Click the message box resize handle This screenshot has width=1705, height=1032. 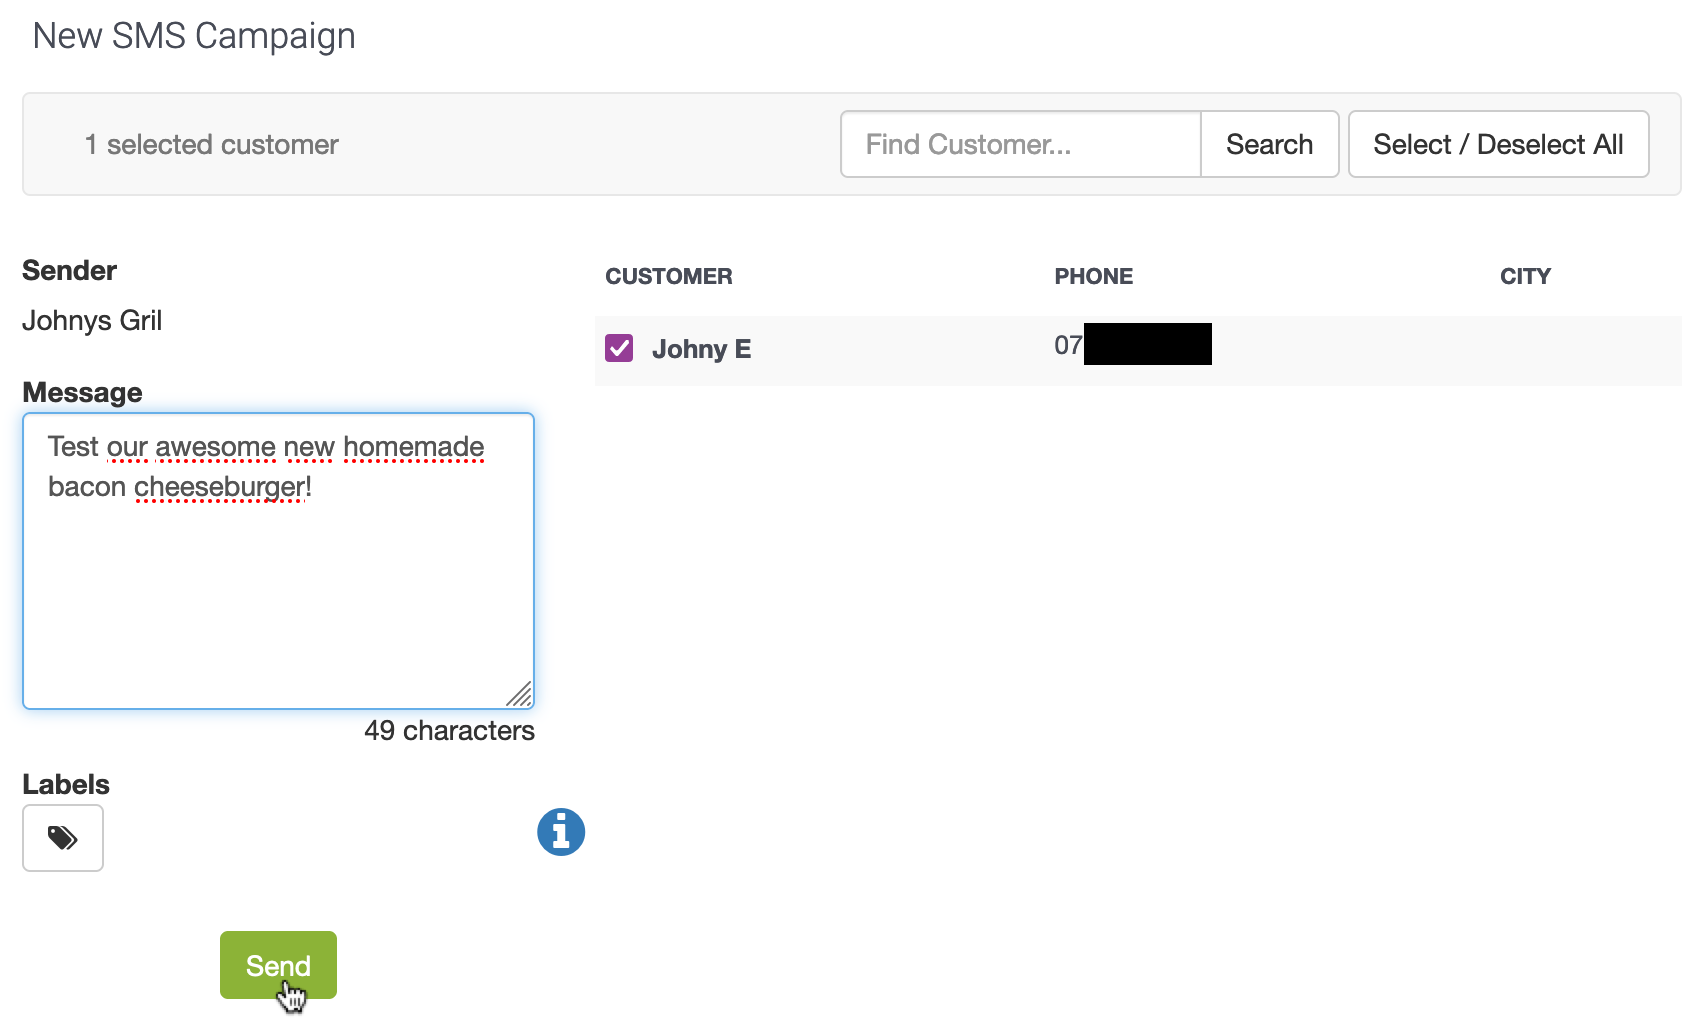(520, 694)
